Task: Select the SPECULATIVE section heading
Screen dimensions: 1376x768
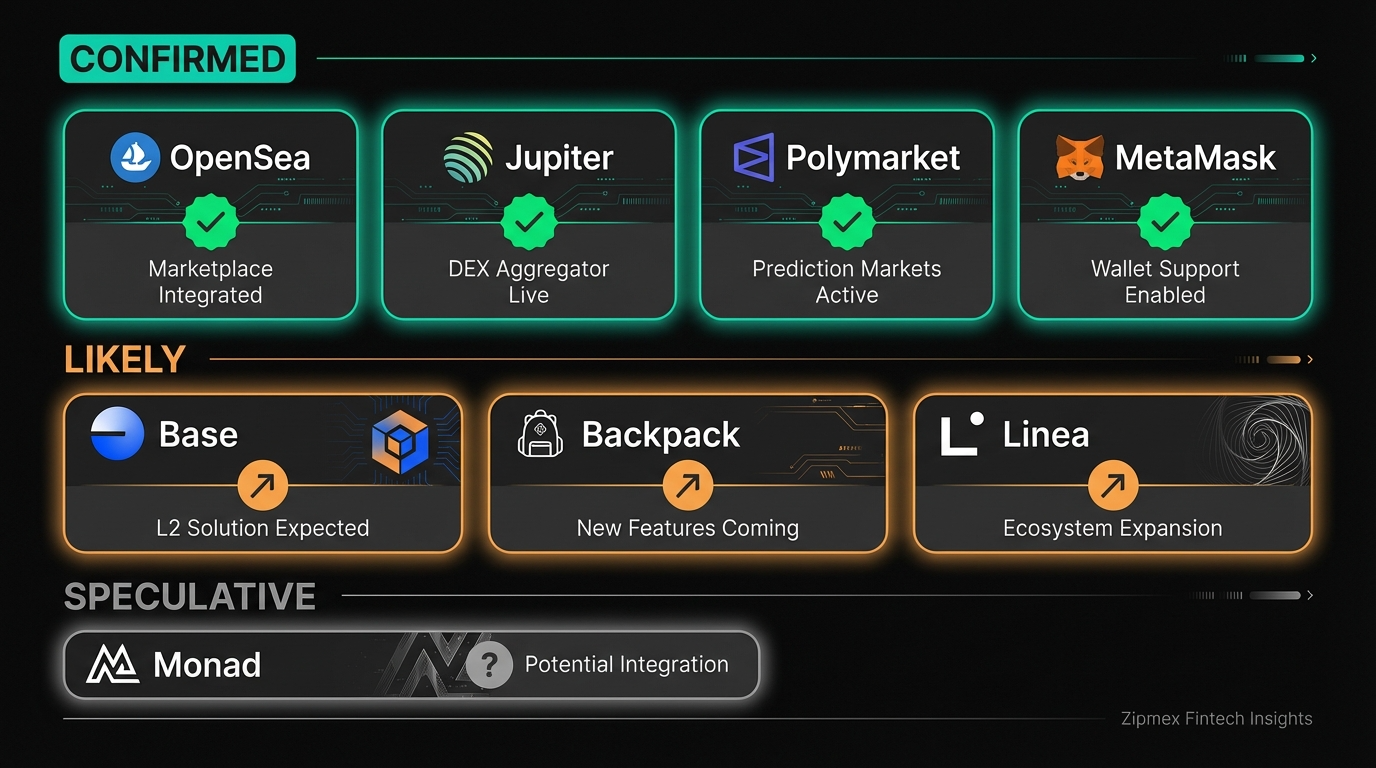Action: [190, 596]
